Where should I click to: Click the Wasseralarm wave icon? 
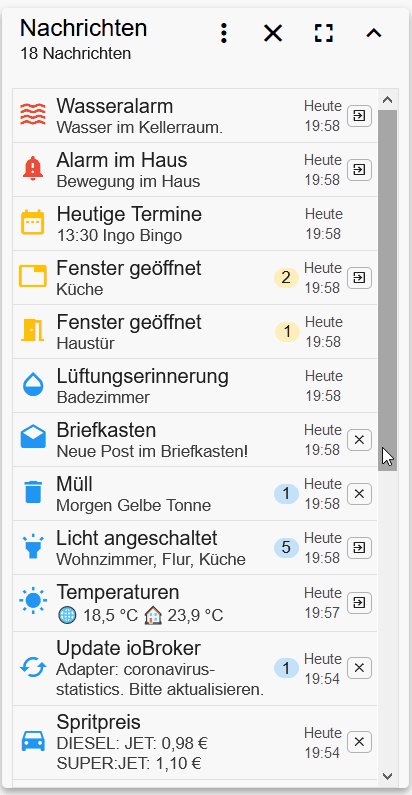click(x=33, y=115)
